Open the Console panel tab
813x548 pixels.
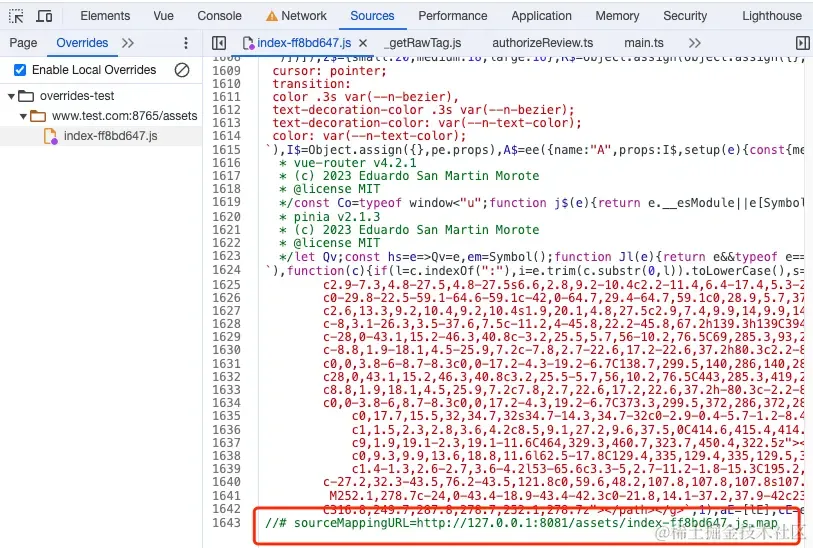219,16
